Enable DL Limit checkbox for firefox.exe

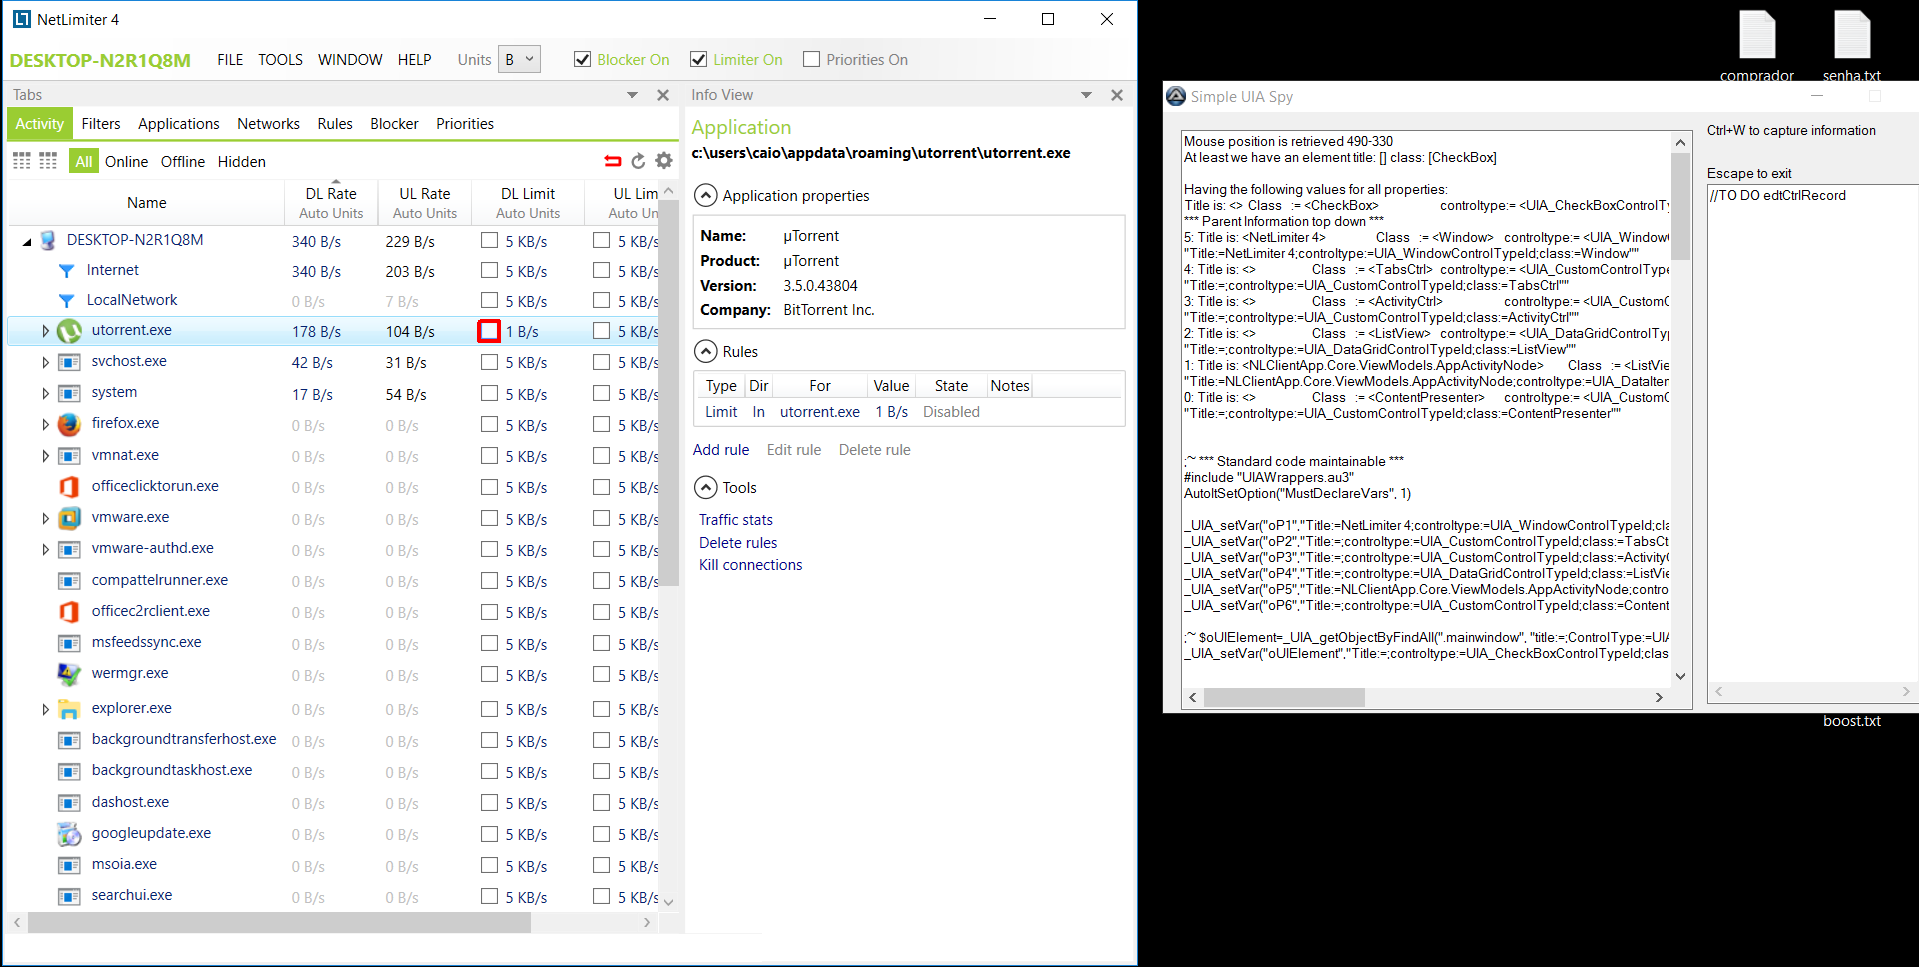click(489, 424)
